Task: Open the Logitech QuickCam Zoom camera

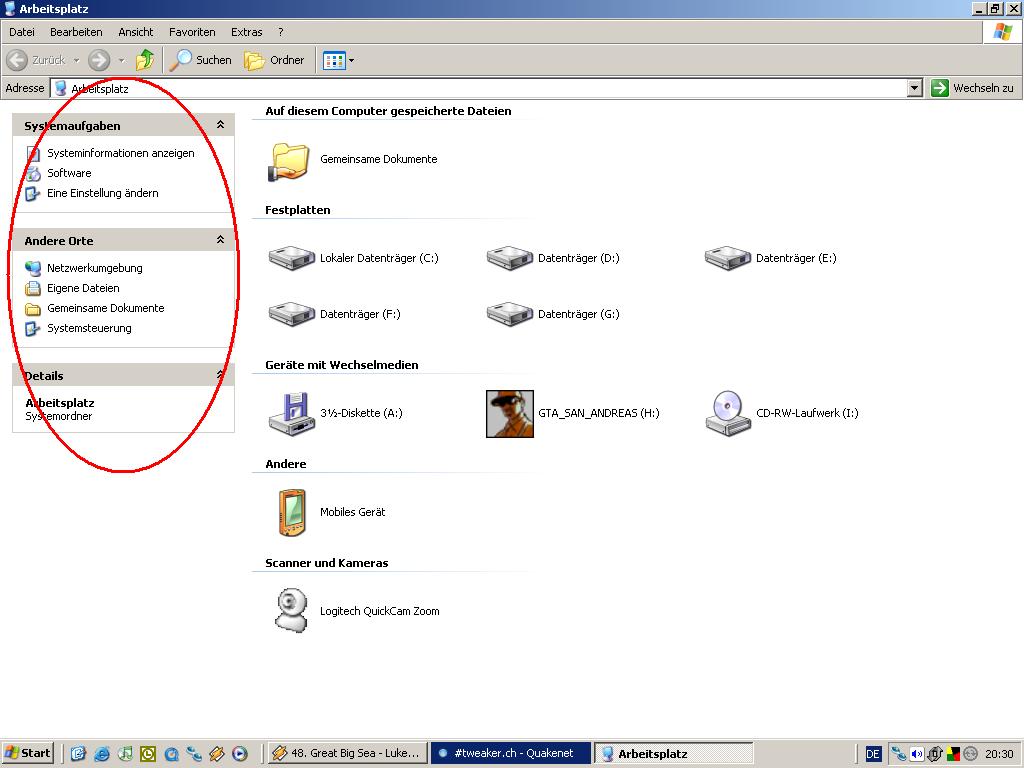Action: pos(291,610)
